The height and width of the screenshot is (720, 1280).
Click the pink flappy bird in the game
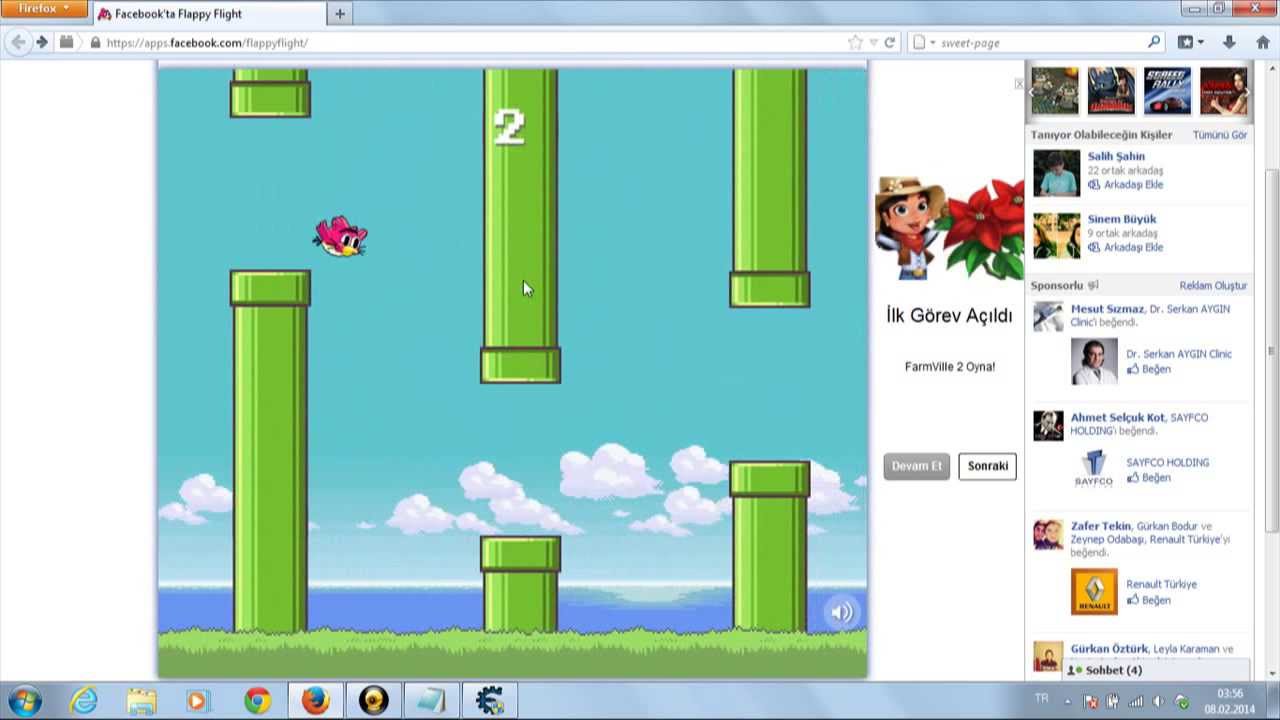(341, 236)
